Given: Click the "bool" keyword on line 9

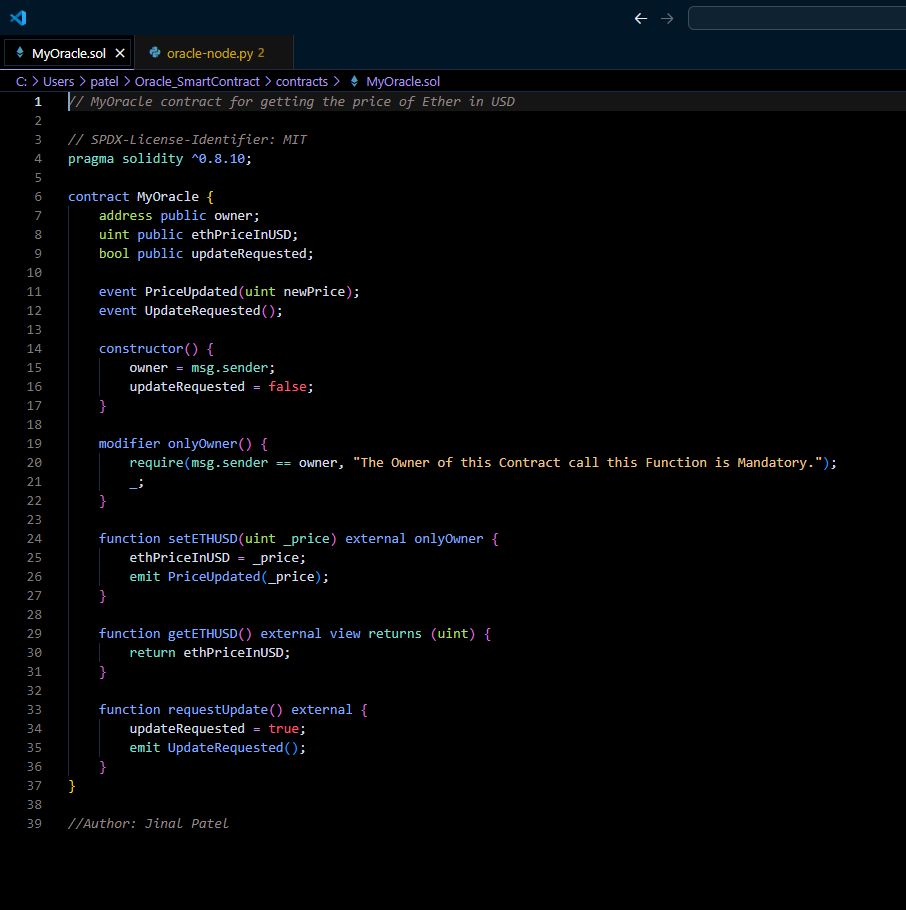Looking at the screenshot, I should [114, 254].
